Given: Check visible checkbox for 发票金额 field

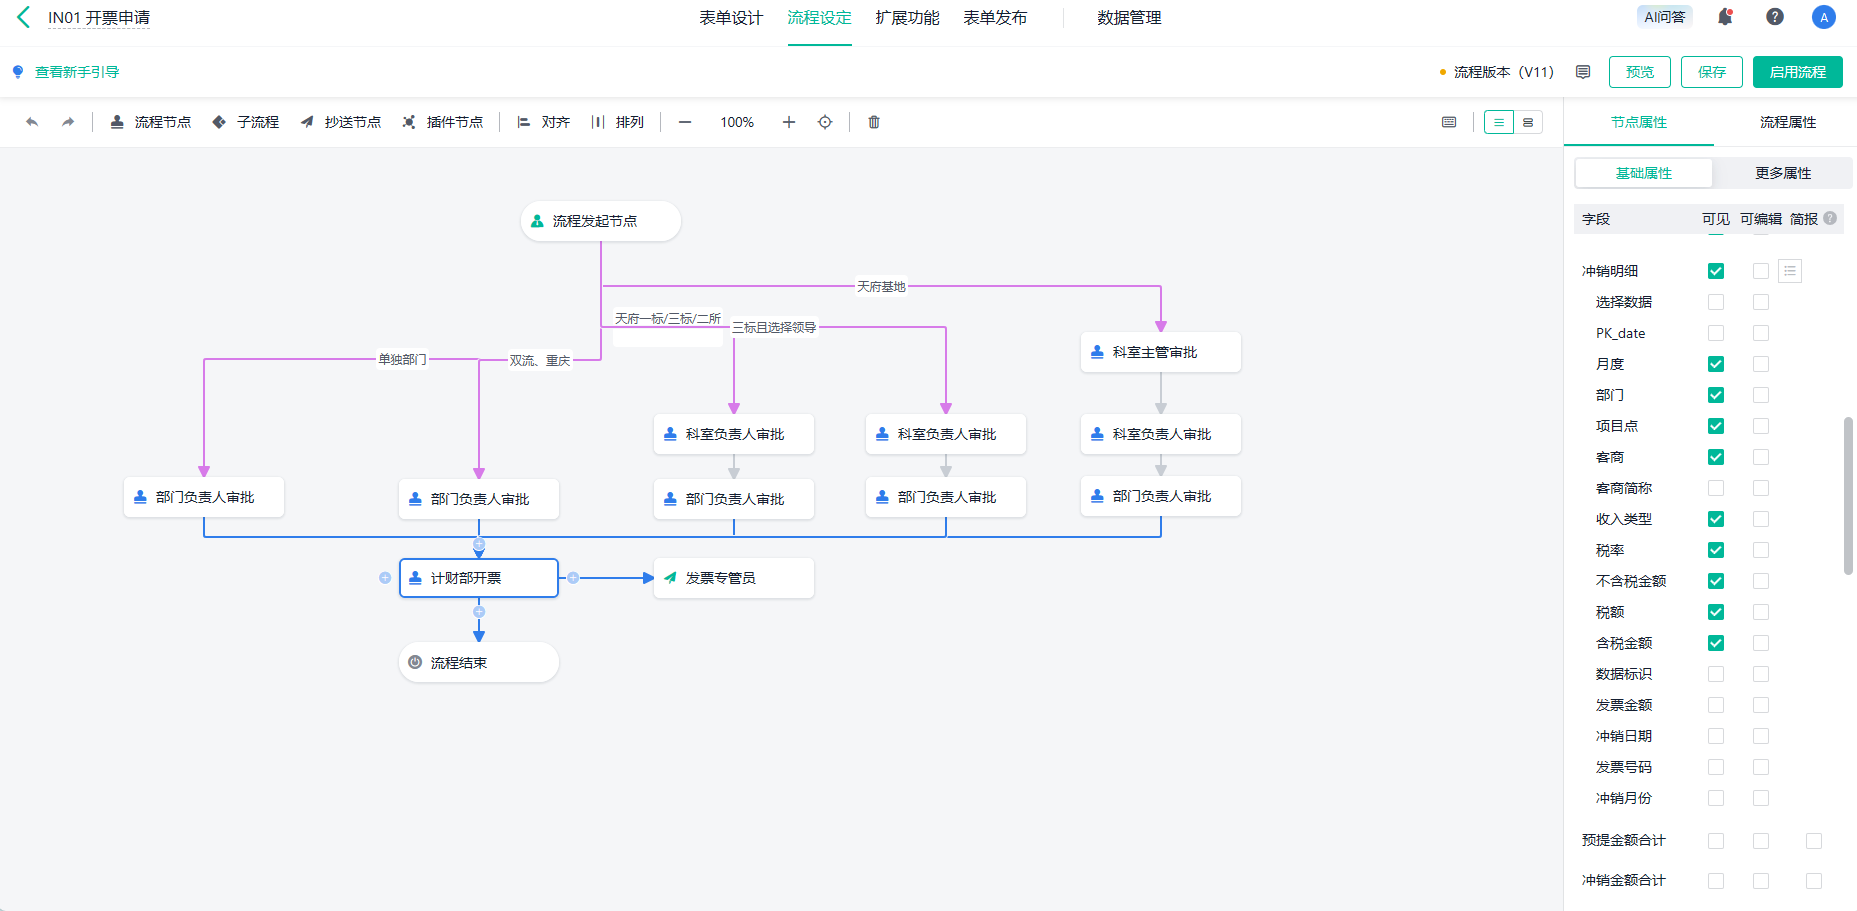Looking at the screenshot, I should [1716, 705].
